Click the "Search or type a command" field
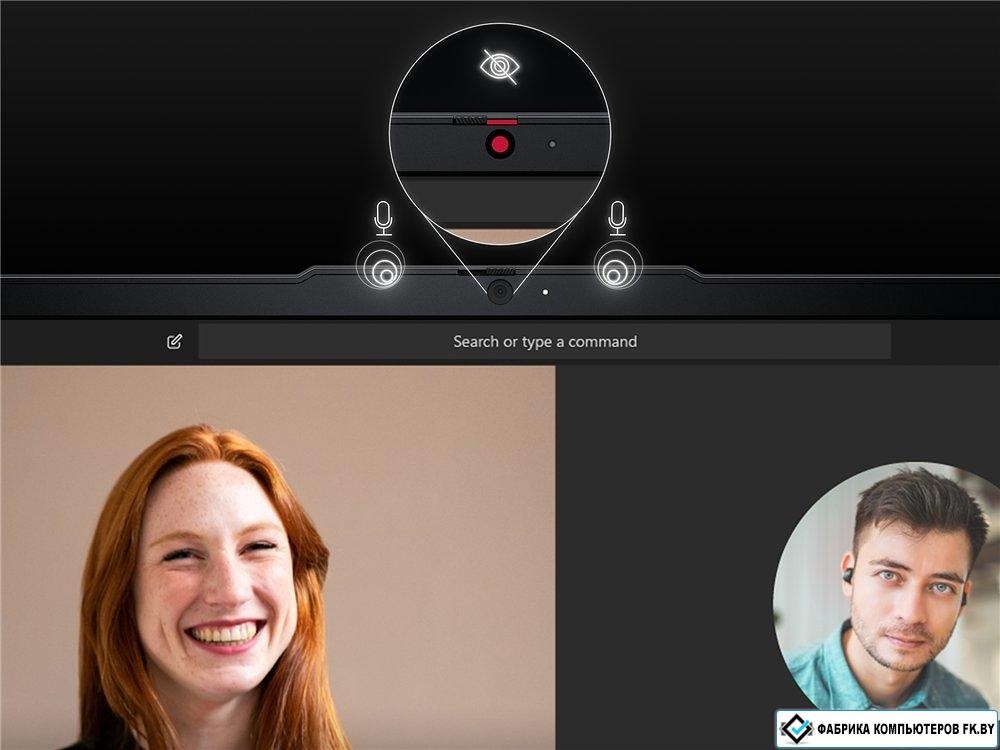This screenshot has width=1000, height=750. tap(545, 341)
